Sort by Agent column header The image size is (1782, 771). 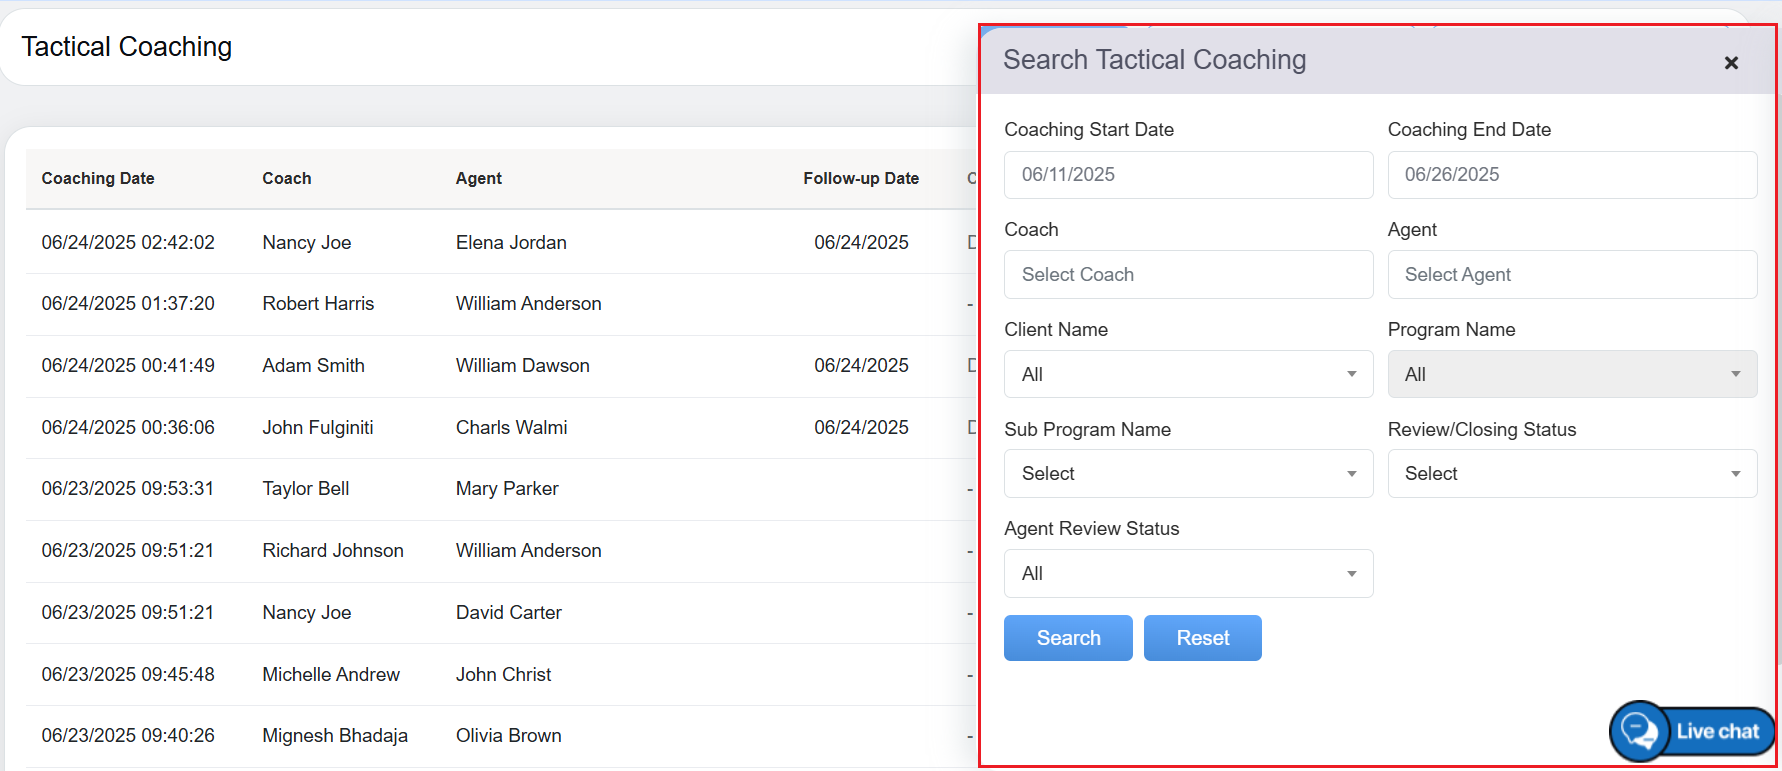[479, 179]
